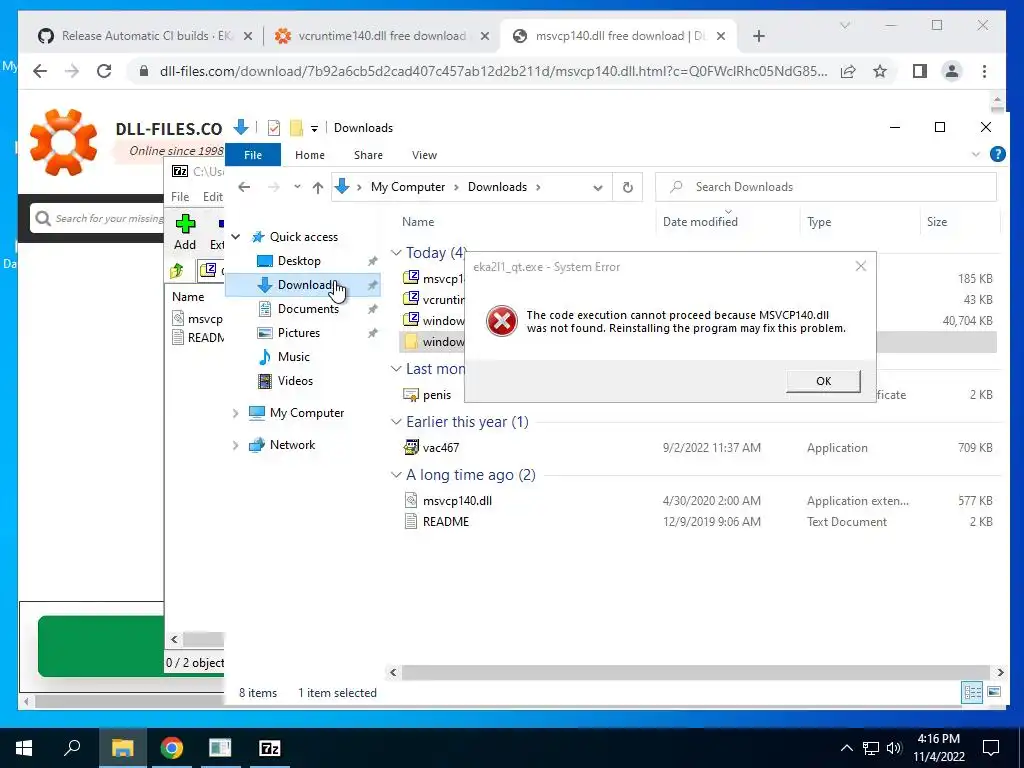The width and height of the screenshot is (1024, 768).
Task: Click the Explorer horizontal scrollbar
Action: coord(696,672)
